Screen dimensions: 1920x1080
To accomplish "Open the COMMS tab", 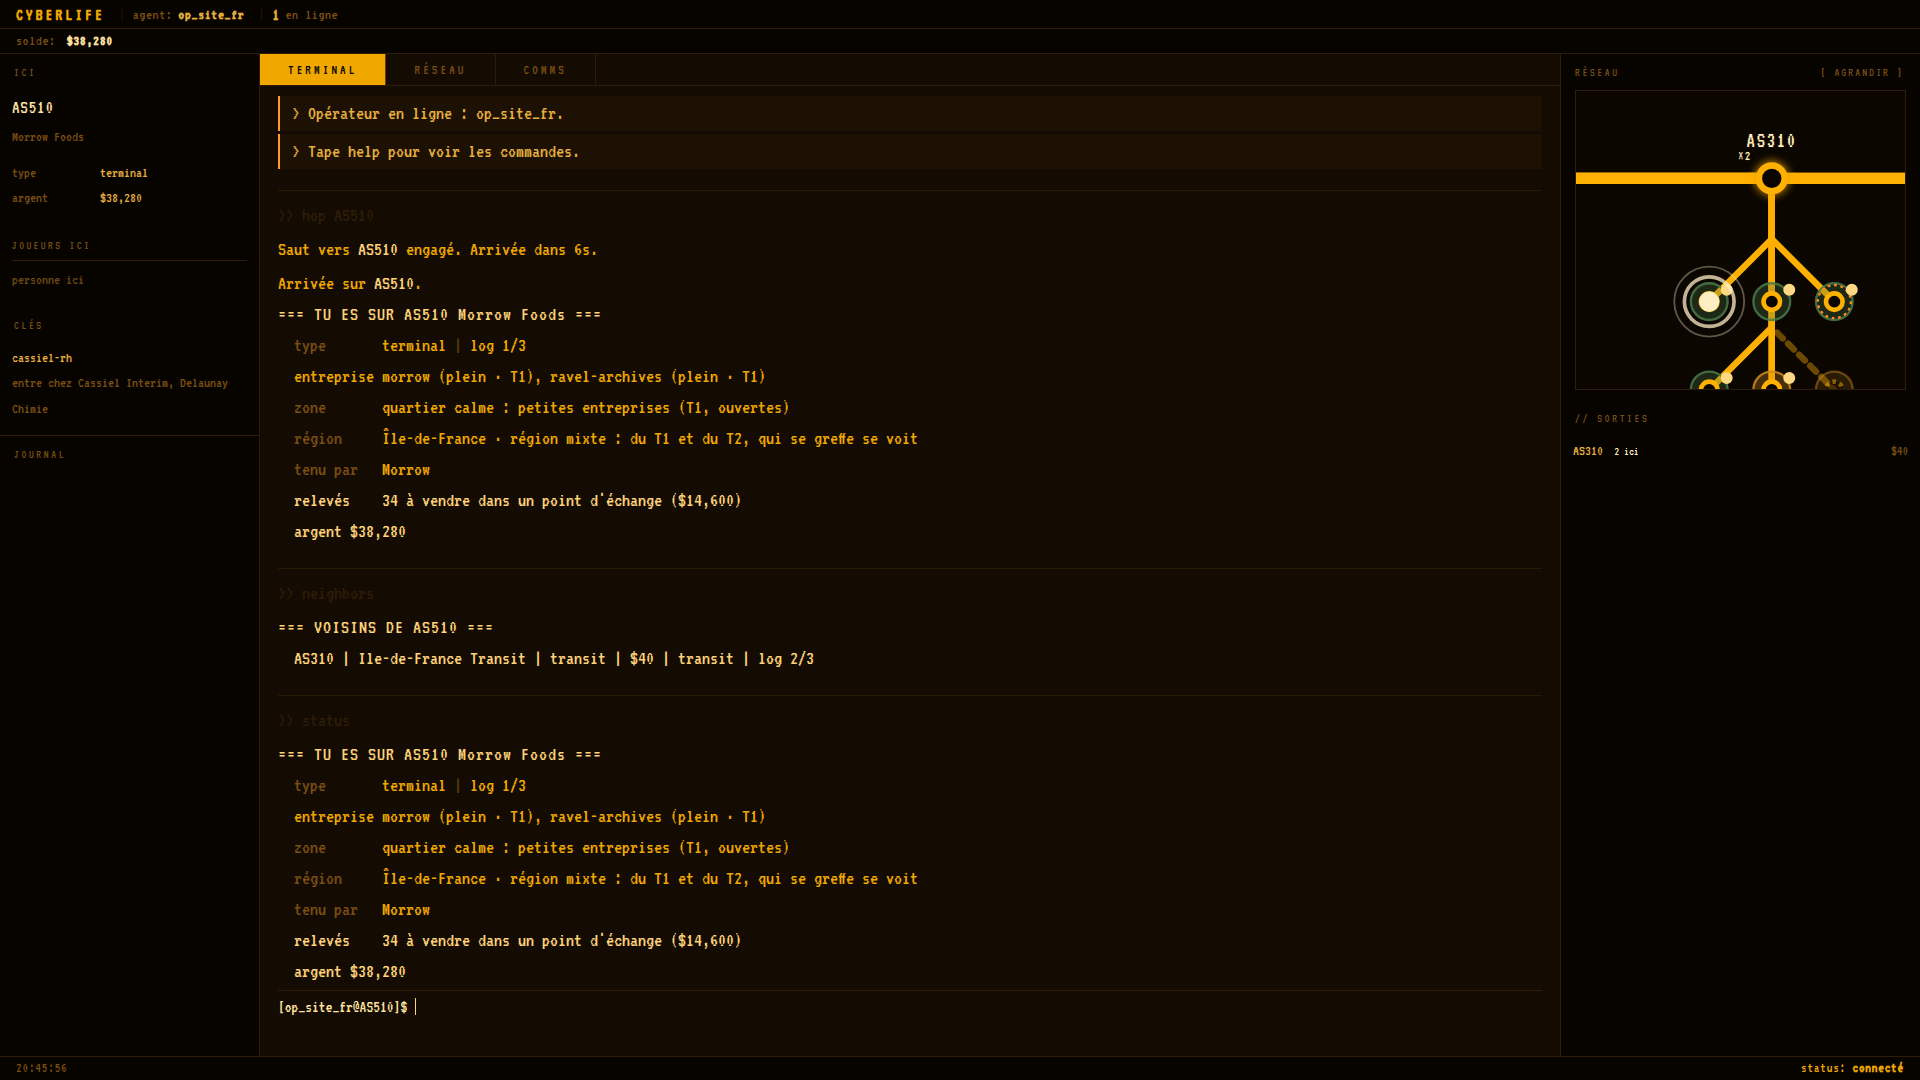I will click(x=545, y=70).
